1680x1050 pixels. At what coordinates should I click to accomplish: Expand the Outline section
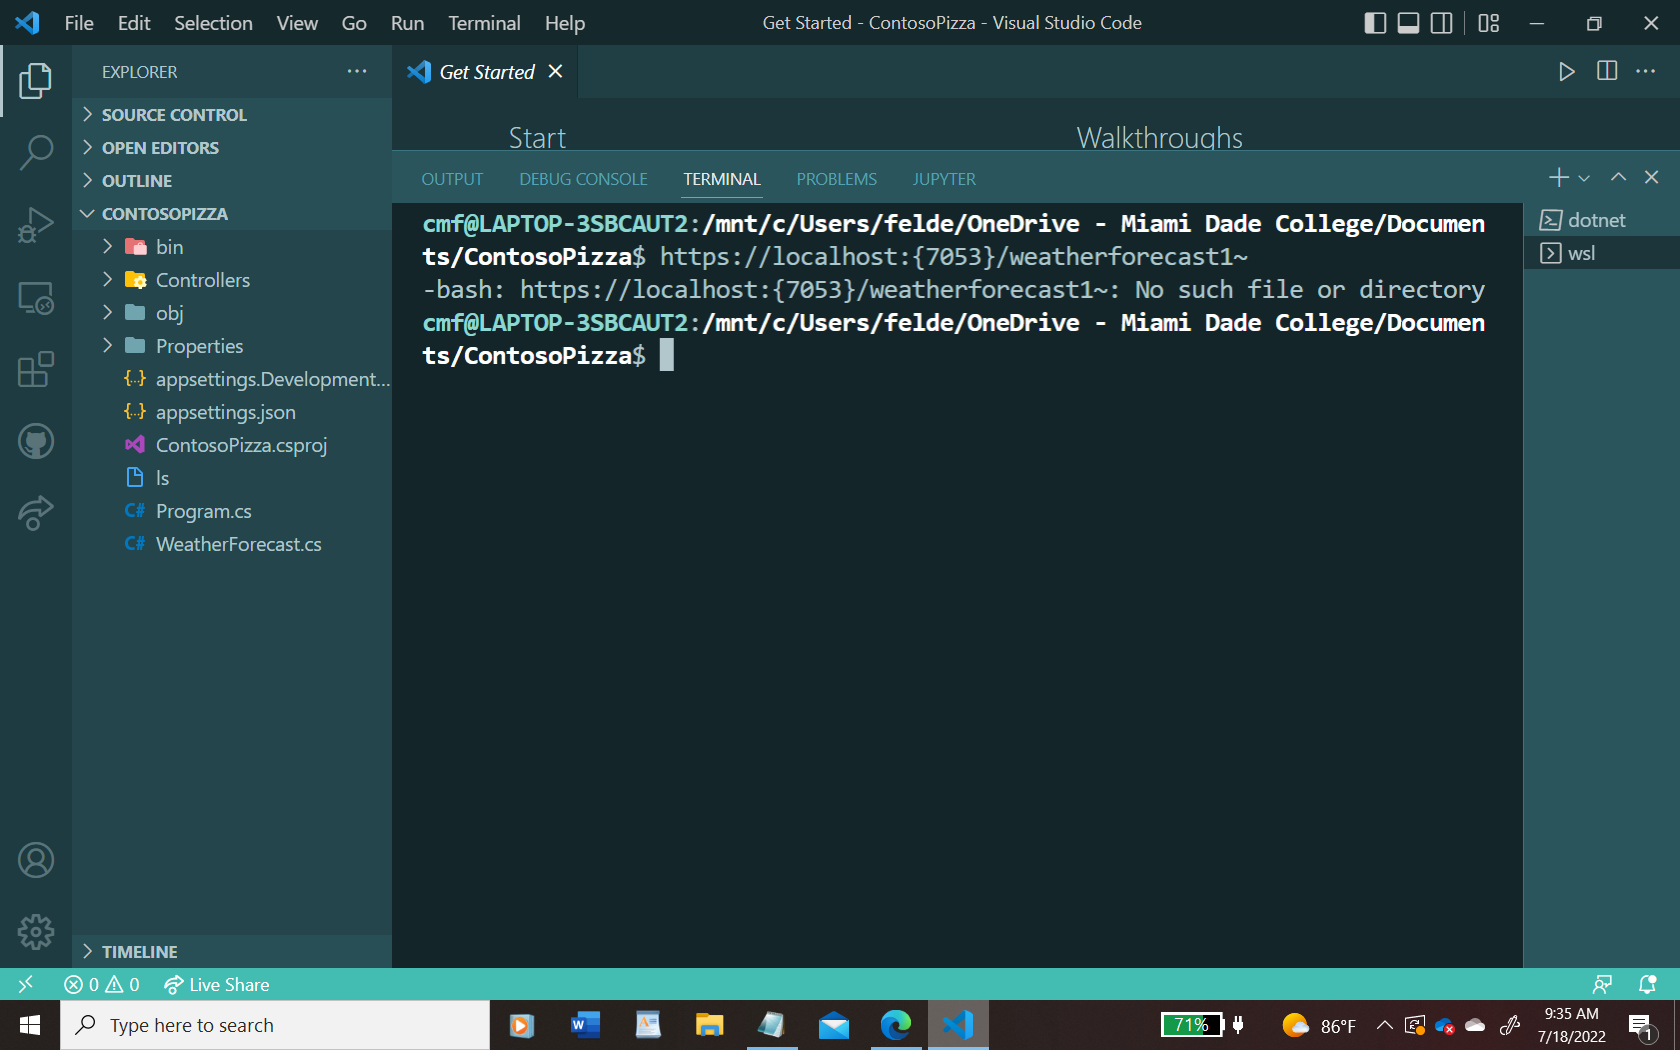[232, 181]
